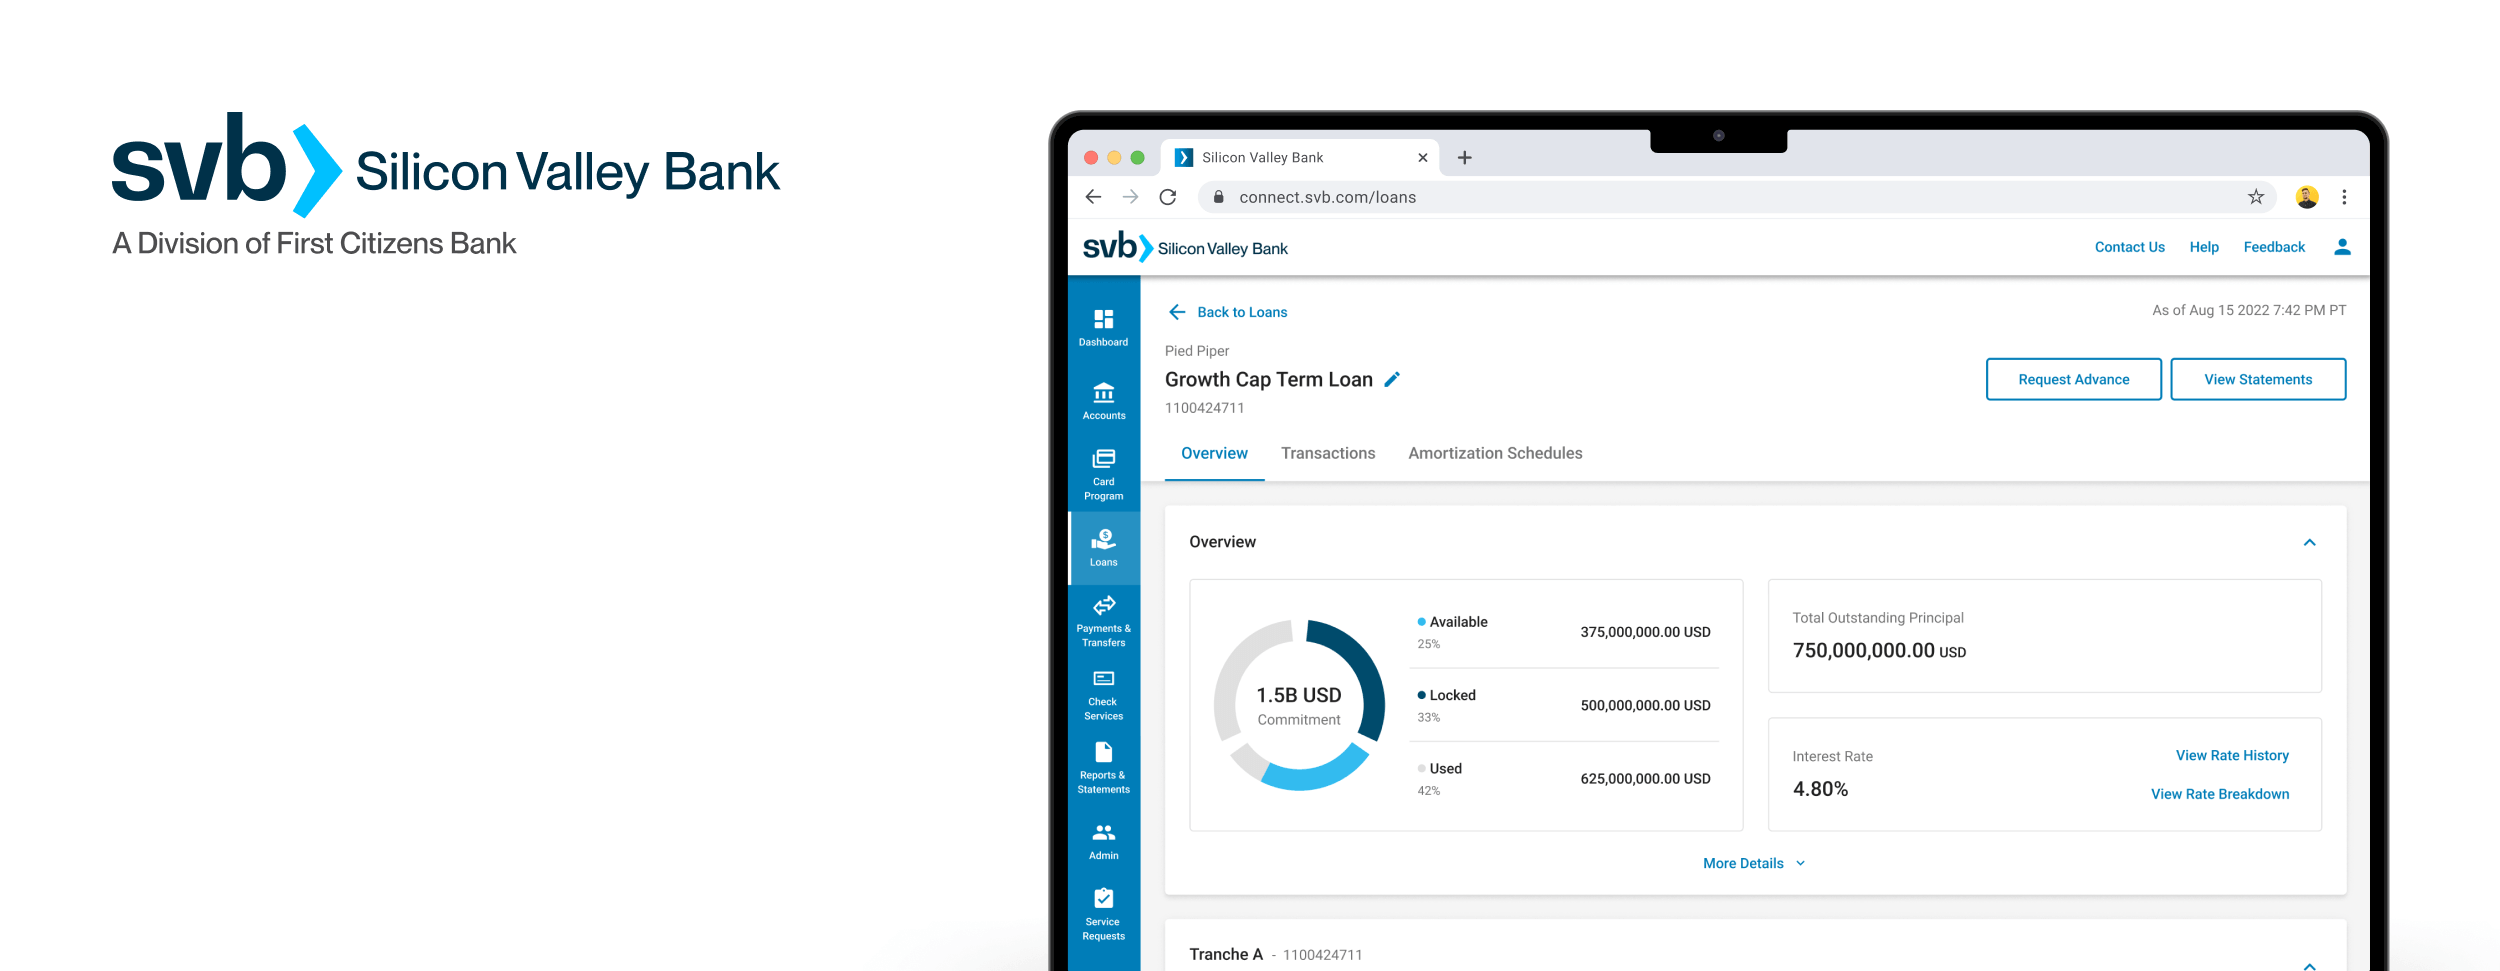Click the browser forward arrow
Screen dimensions: 2500x971
pos(1130,197)
